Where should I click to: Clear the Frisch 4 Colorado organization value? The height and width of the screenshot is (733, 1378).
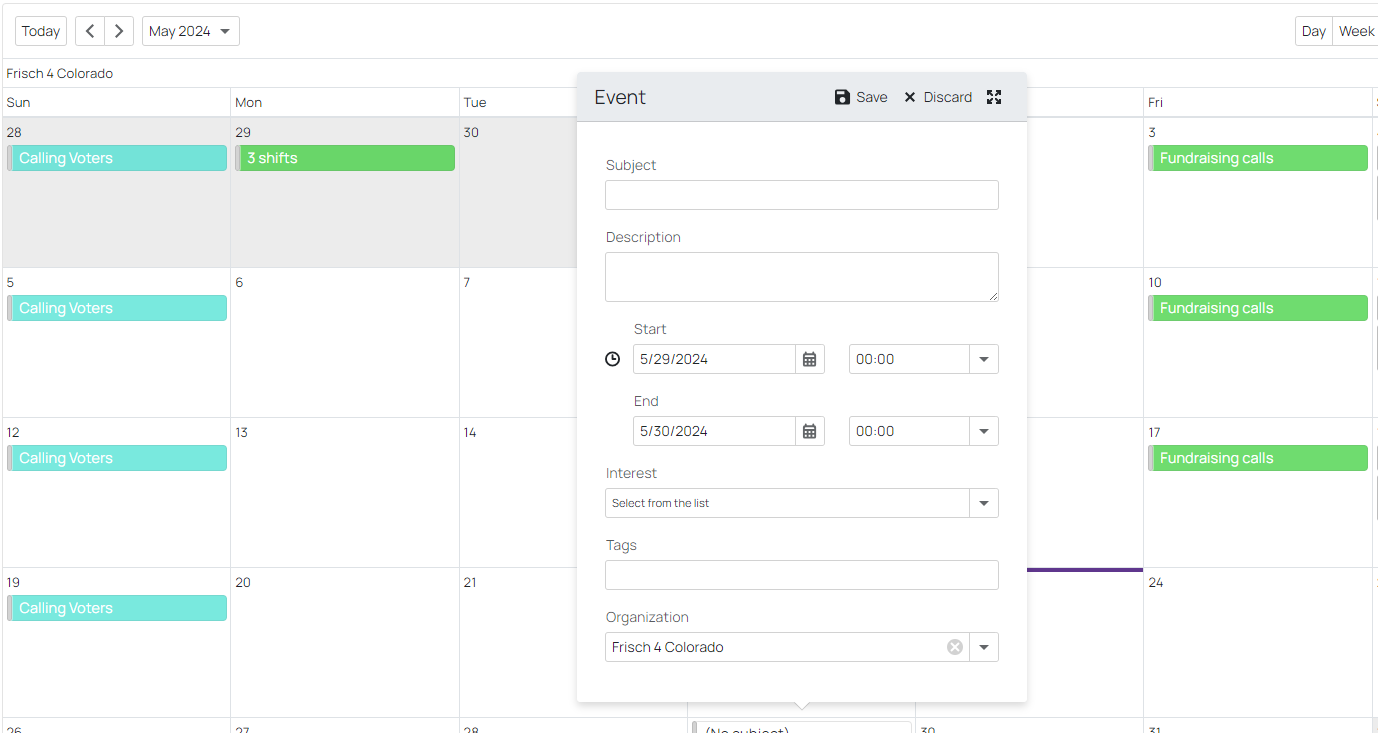[955, 647]
